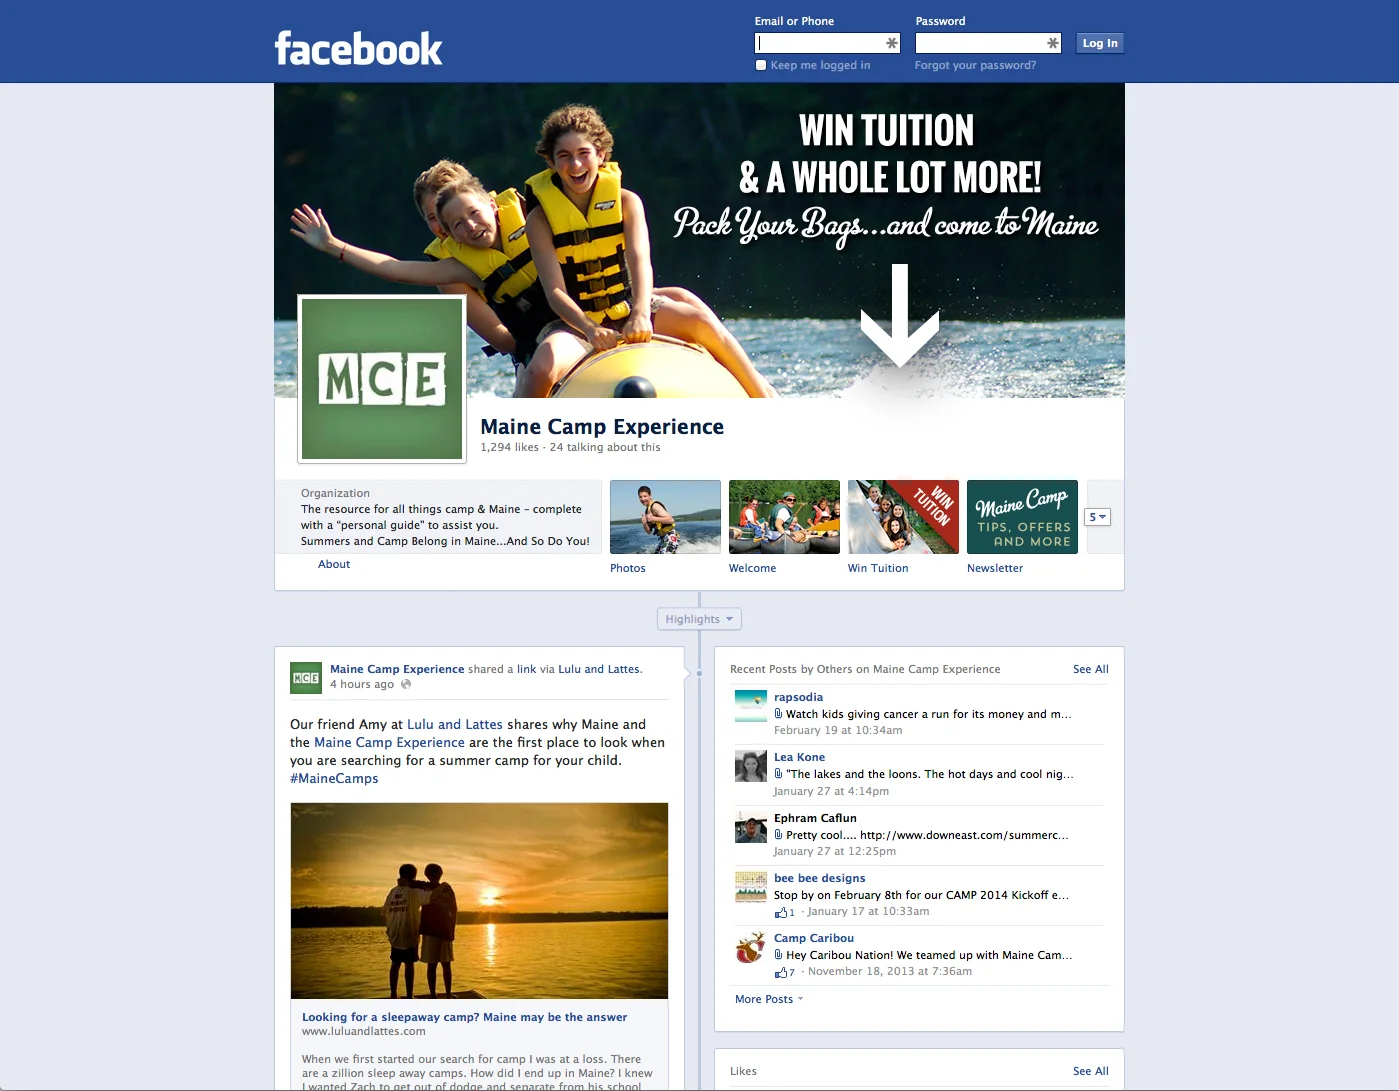
Task: Click the attachment icon in Camp Caribou's post
Action: [x=778, y=955]
